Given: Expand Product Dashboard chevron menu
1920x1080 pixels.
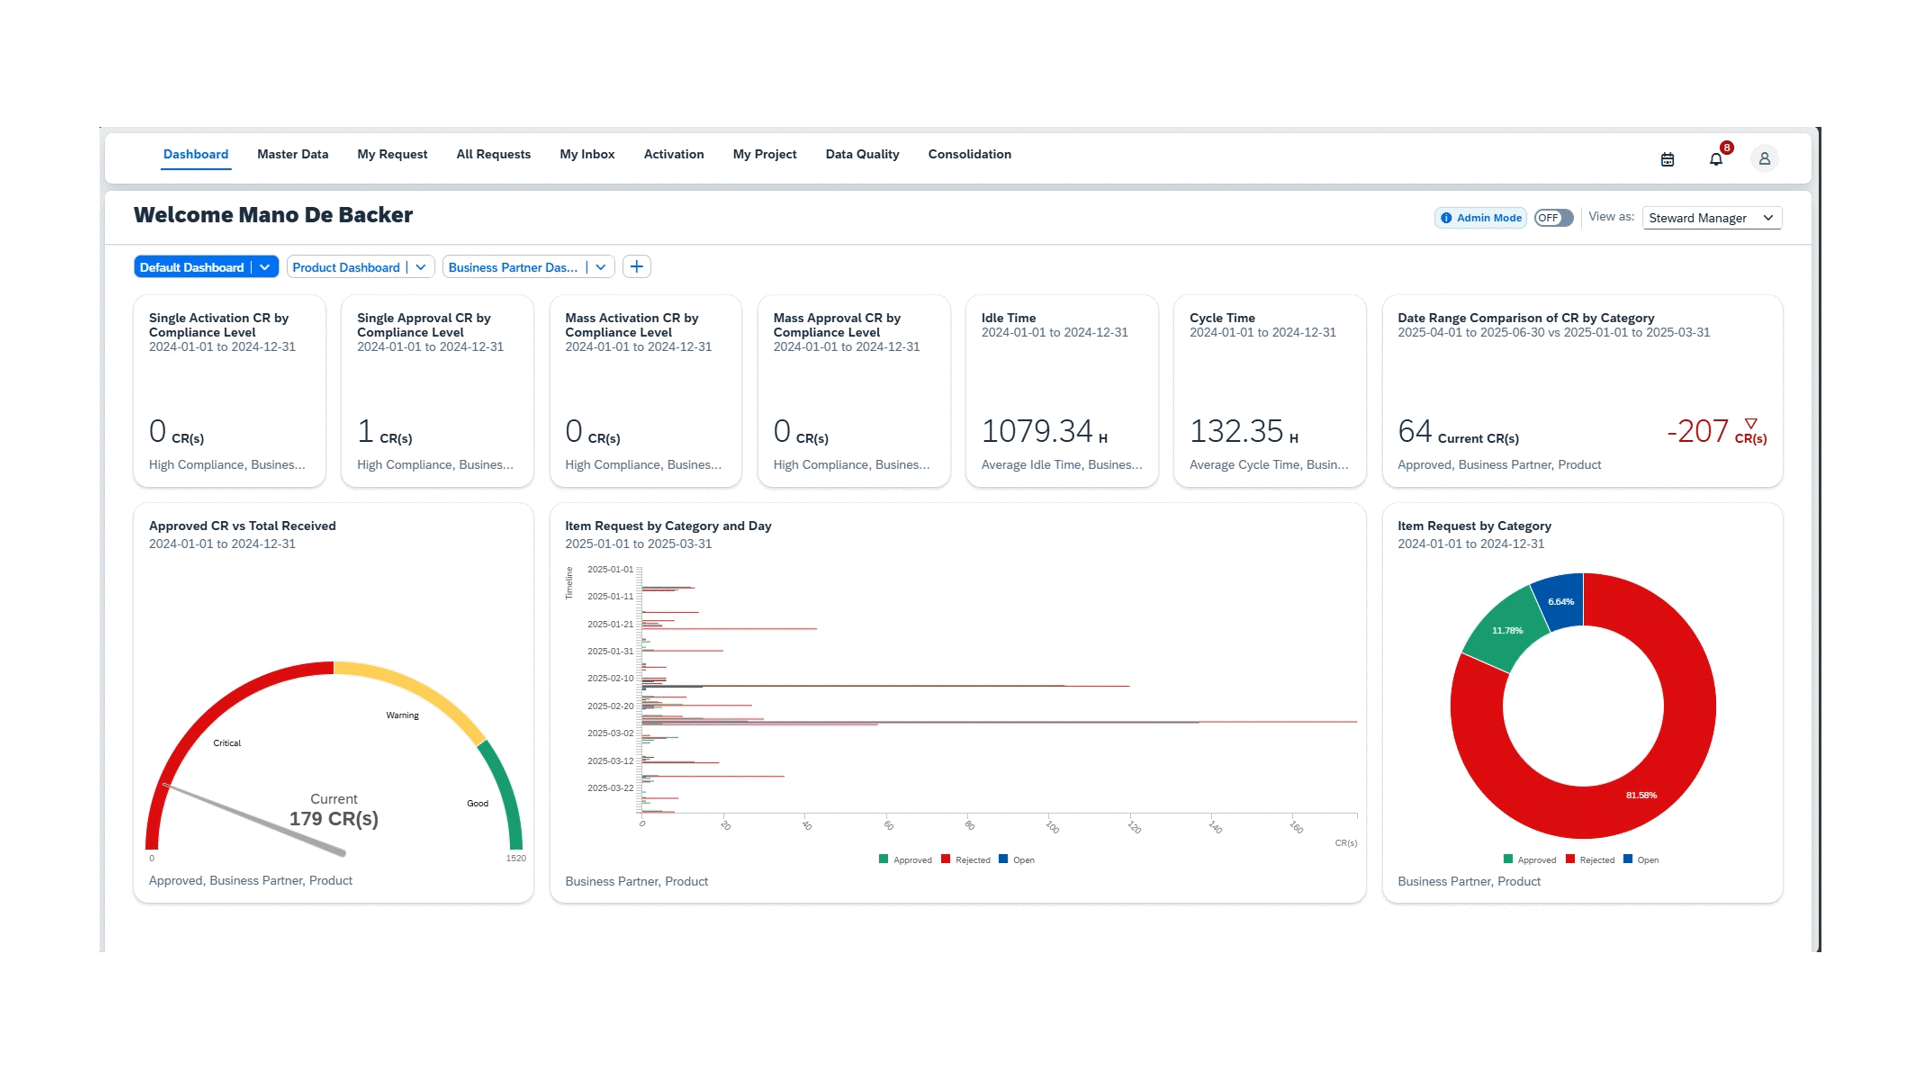Looking at the screenshot, I should click(421, 267).
